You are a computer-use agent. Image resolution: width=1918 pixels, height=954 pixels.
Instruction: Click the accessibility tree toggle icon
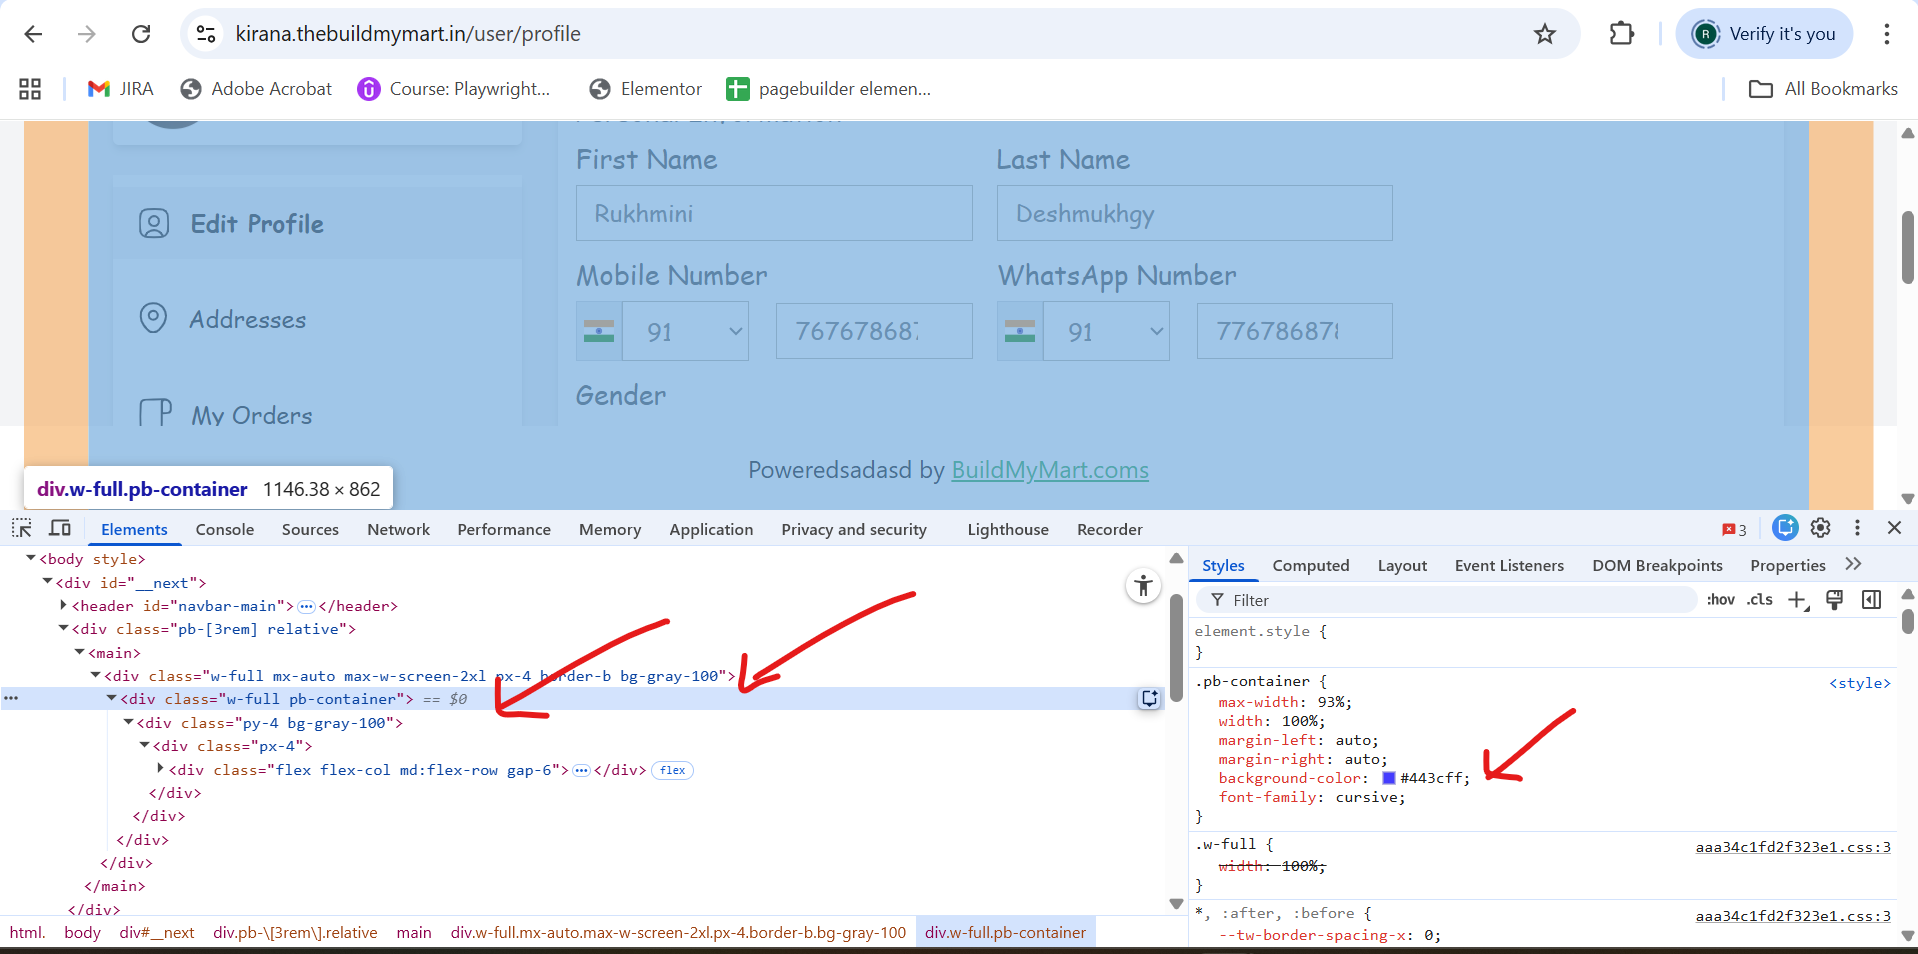(1143, 586)
